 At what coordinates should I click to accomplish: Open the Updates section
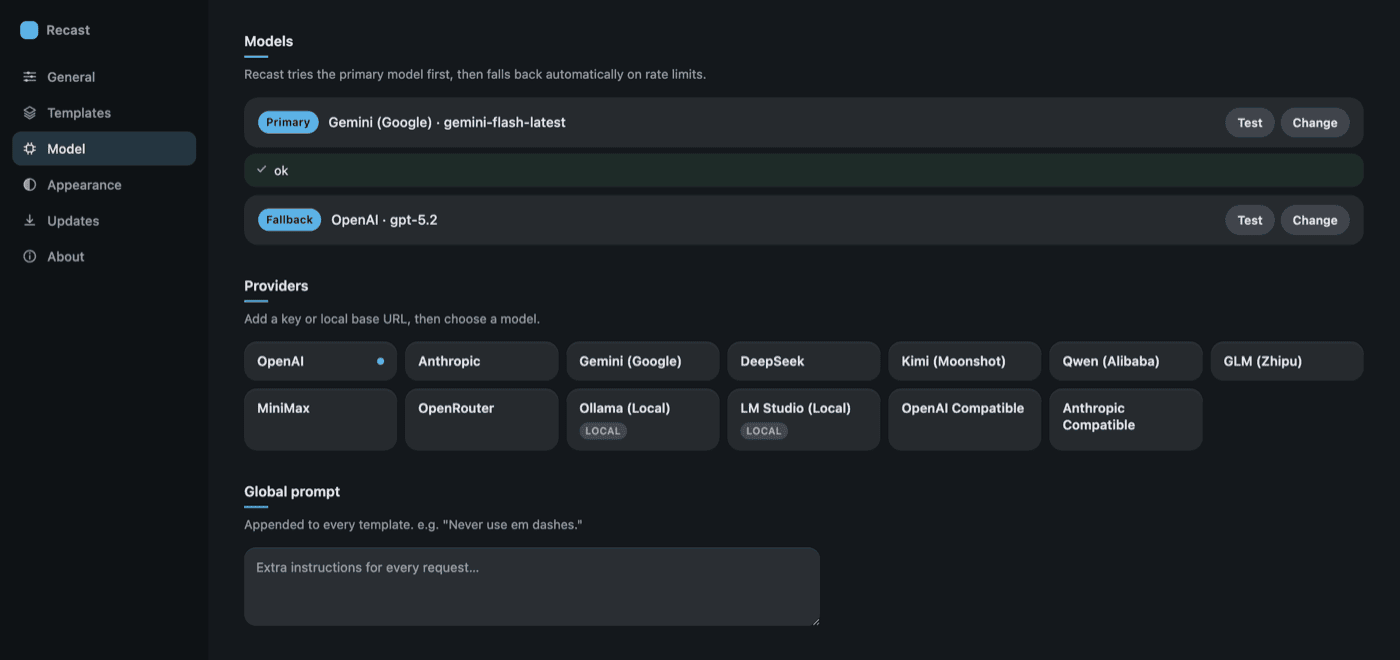coord(104,221)
